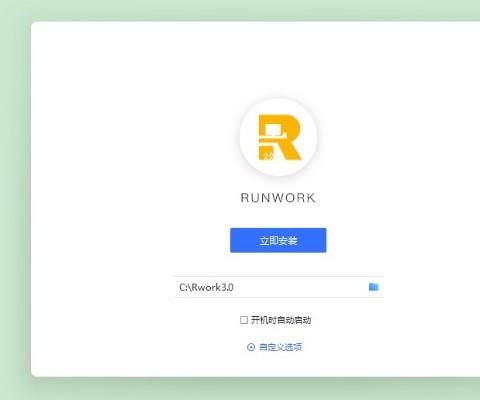Show custom options via 自定义选项 text

pyautogui.click(x=280, y=347)
